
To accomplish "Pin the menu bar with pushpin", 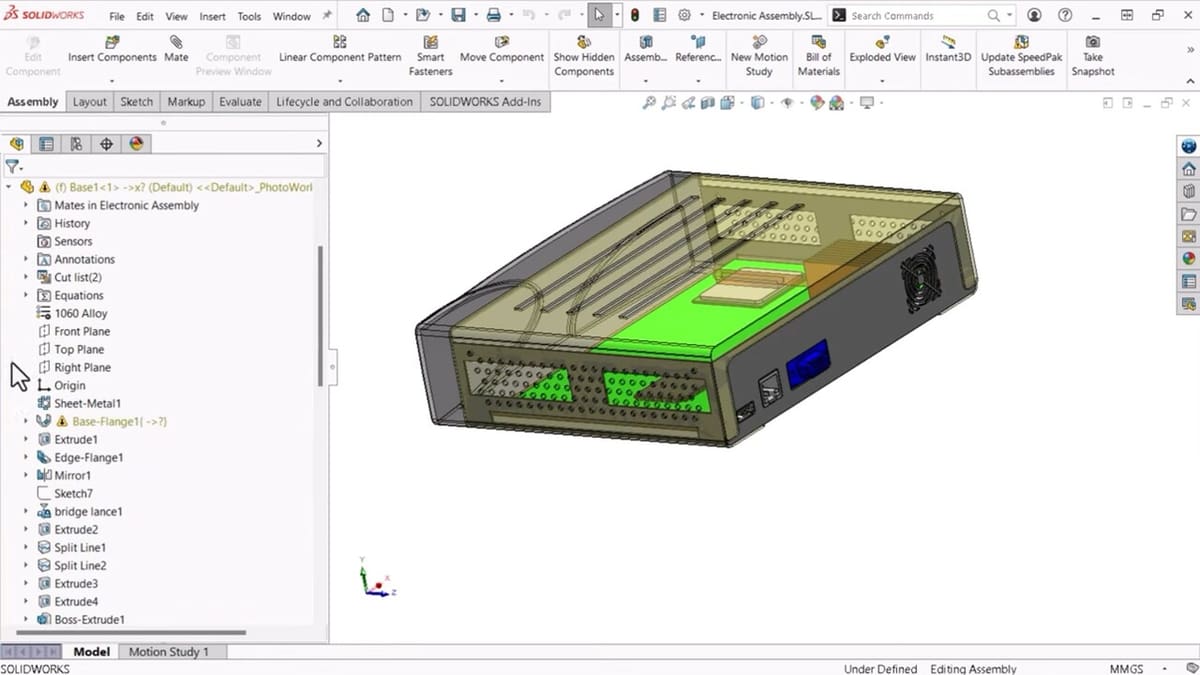I will (327, 16).
